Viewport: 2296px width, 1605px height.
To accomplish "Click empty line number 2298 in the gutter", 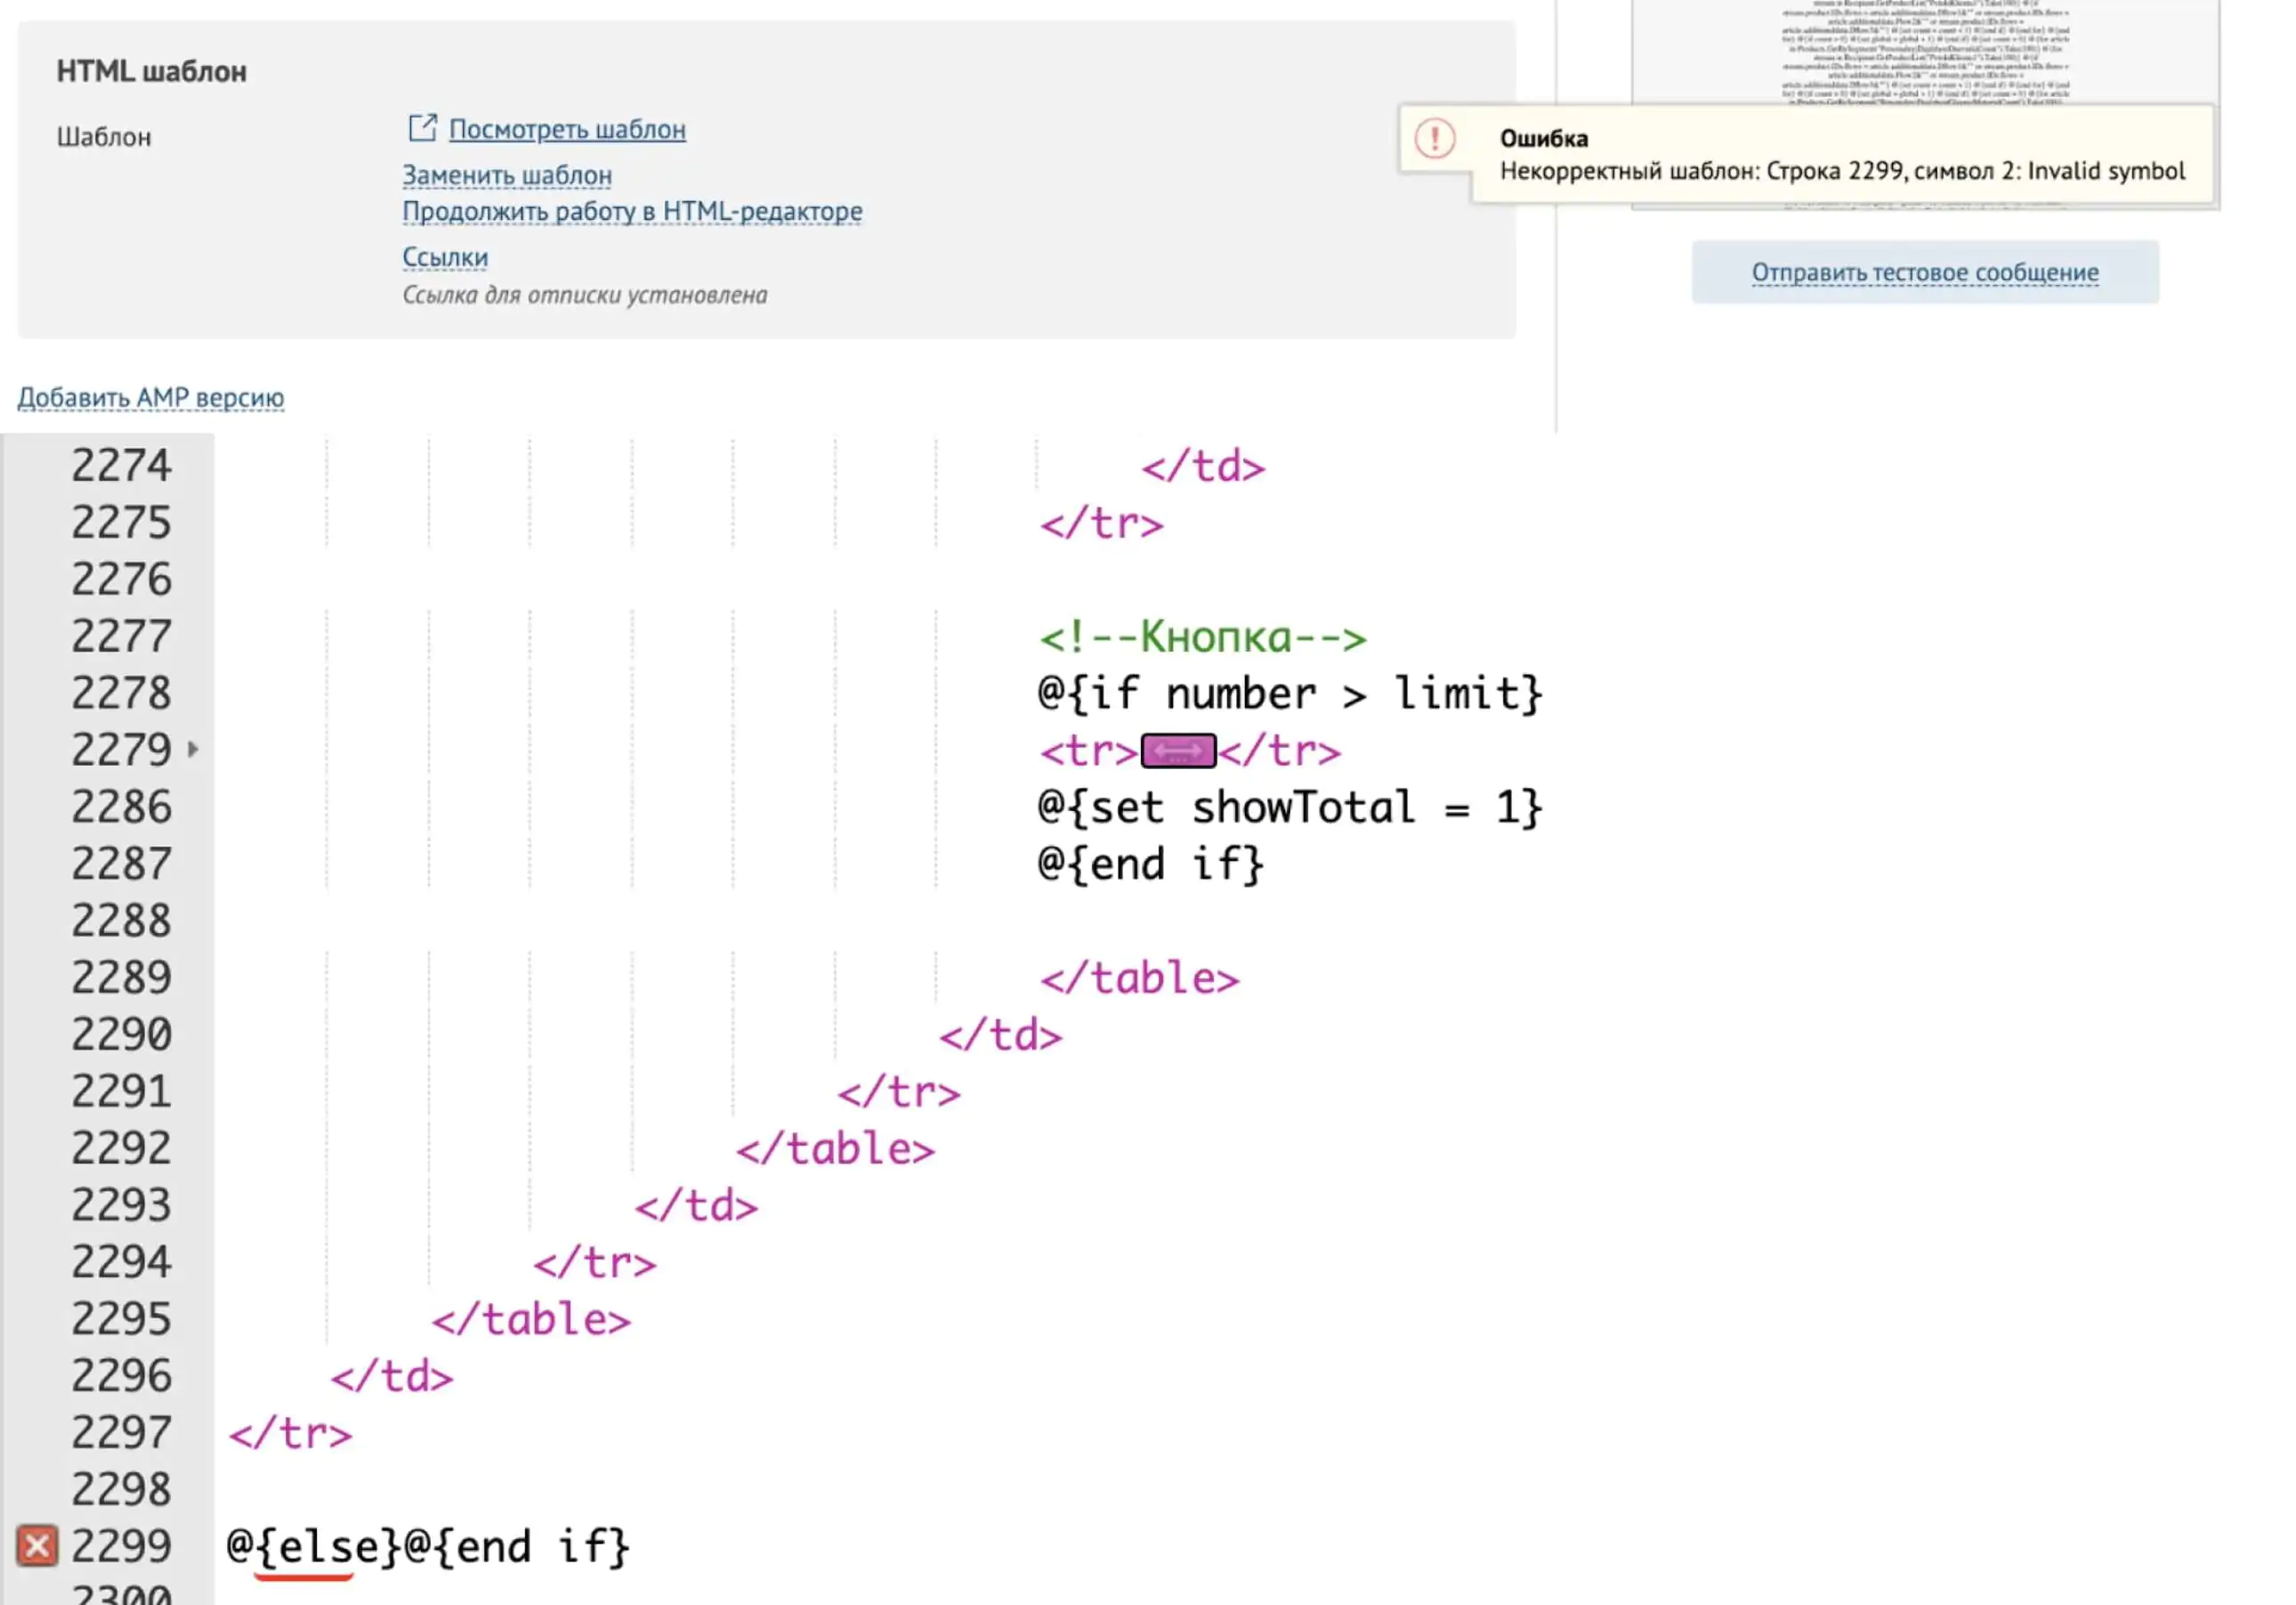I will pyautogui.click(x=121, y=1490).
